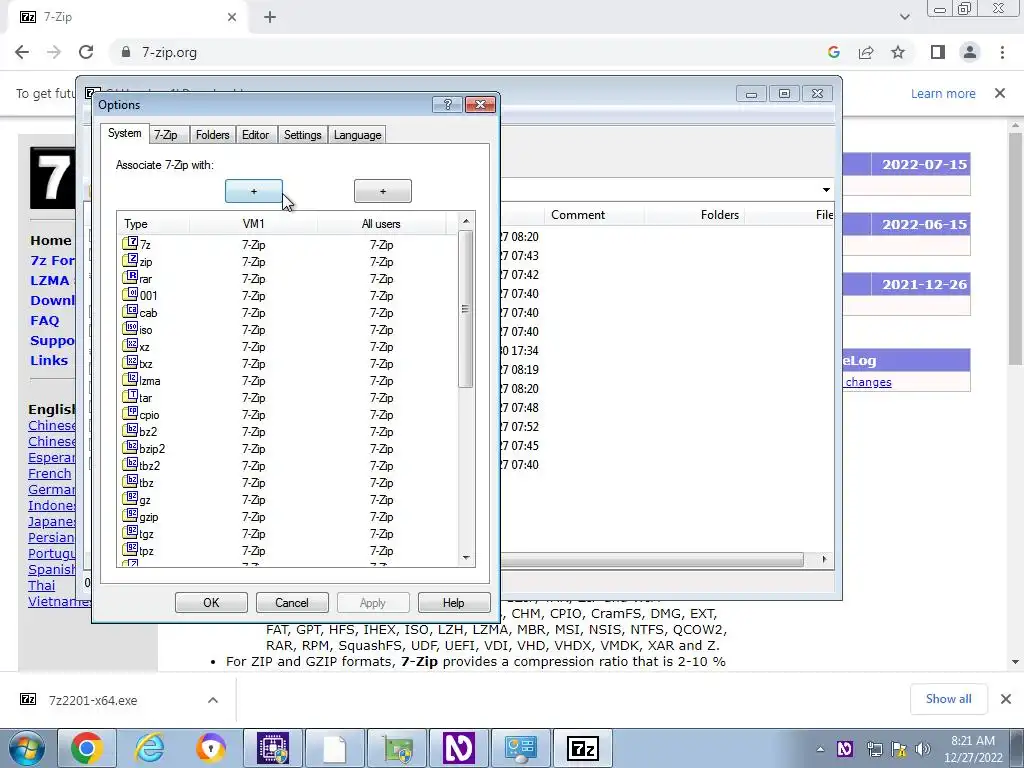Click the plus button above All users column

click(383, 191)
